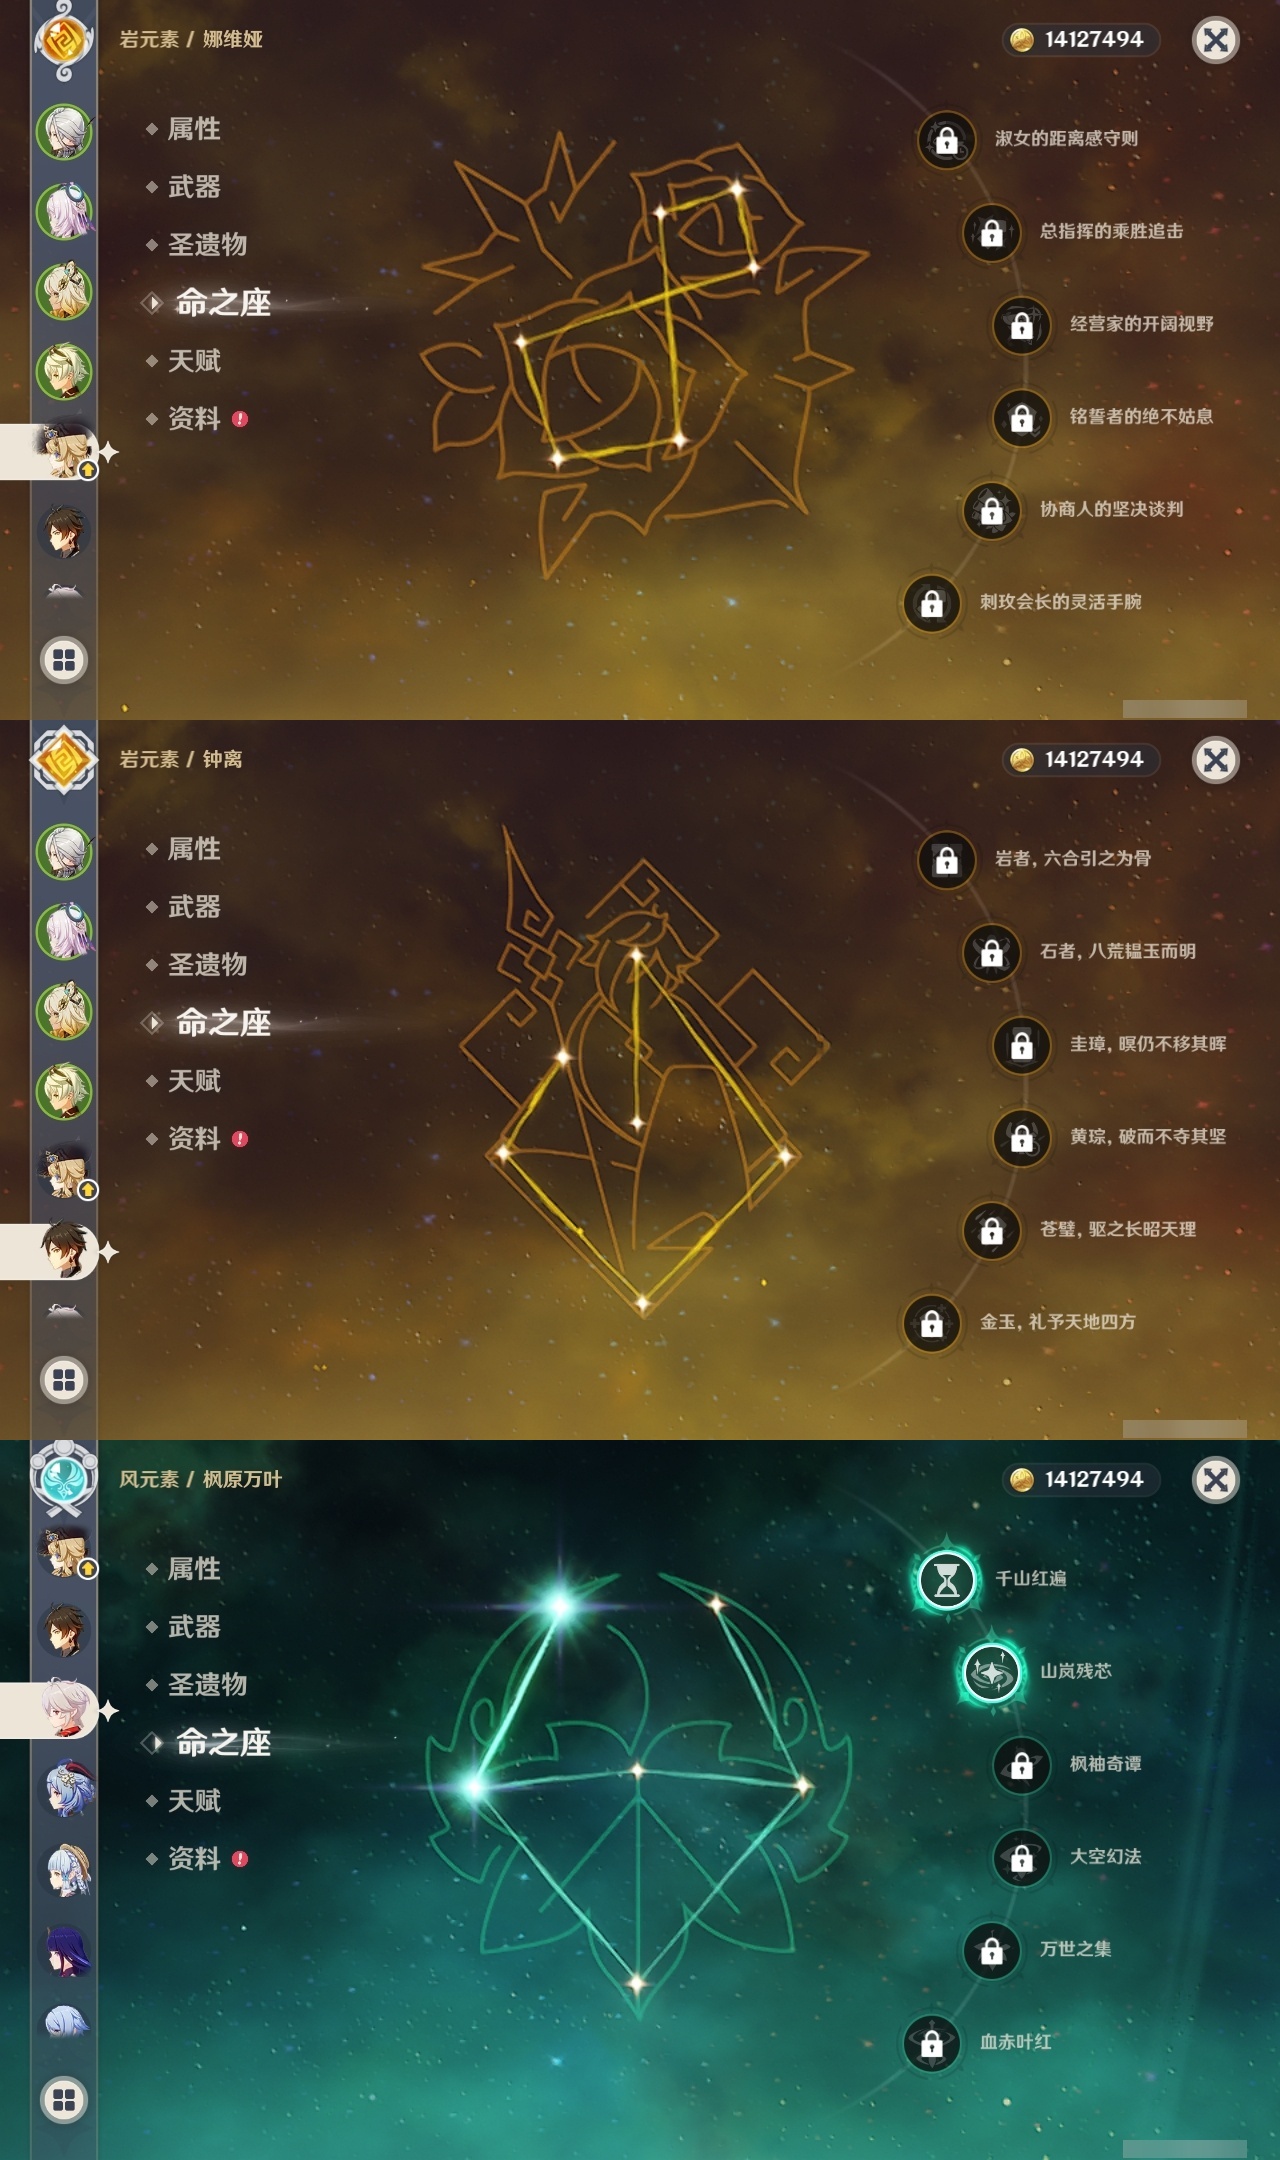Select Navia avatar in 钟离 panel sidebar
The width and height of the screenshot is (1280, 2160).
66,1172
